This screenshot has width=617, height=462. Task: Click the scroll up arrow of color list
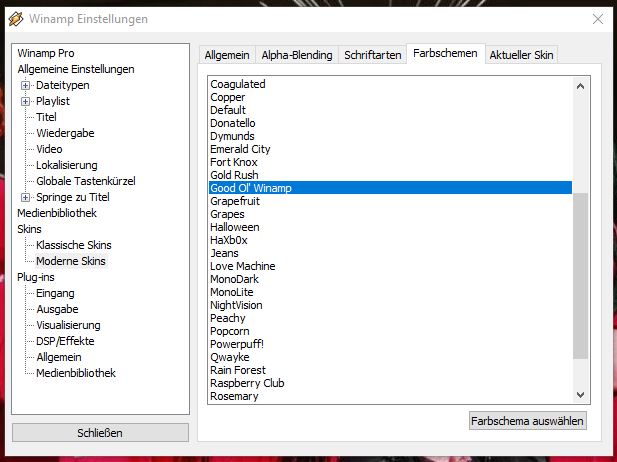click(580, 86)
